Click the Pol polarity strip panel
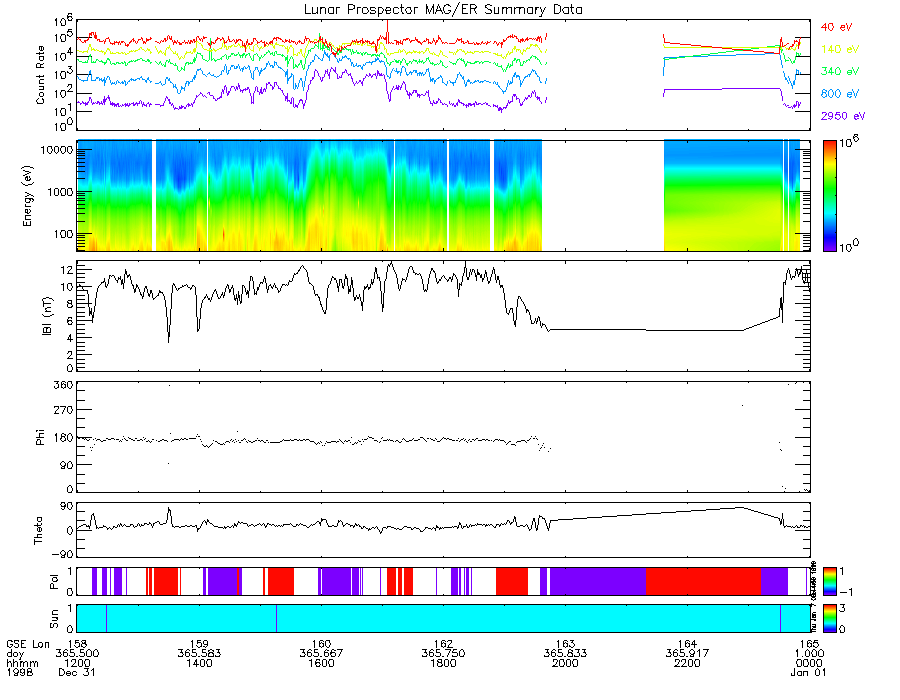This screenshot has width=900, height=700. tap(443, 581)
